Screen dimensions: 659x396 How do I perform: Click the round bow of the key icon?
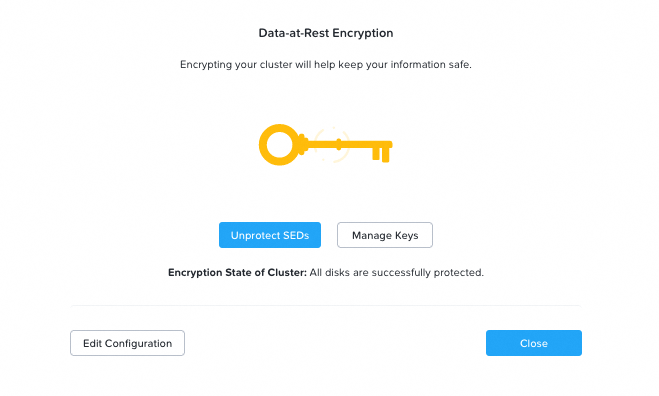279,145
